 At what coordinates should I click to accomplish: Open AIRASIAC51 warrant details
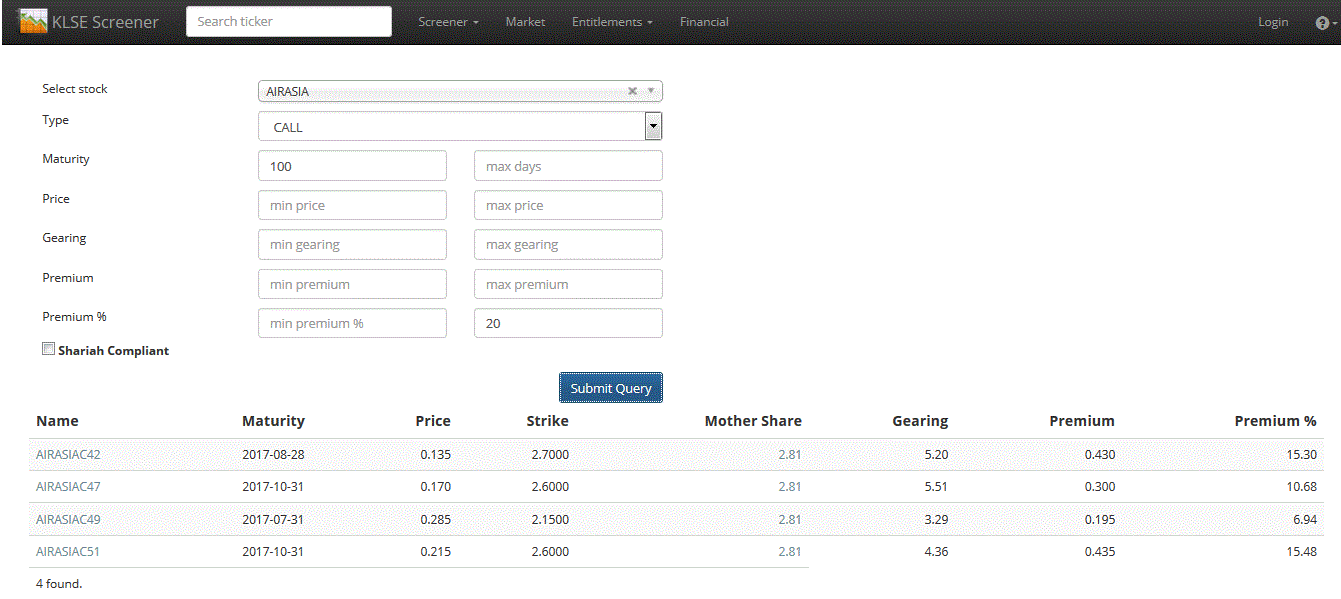67,551
